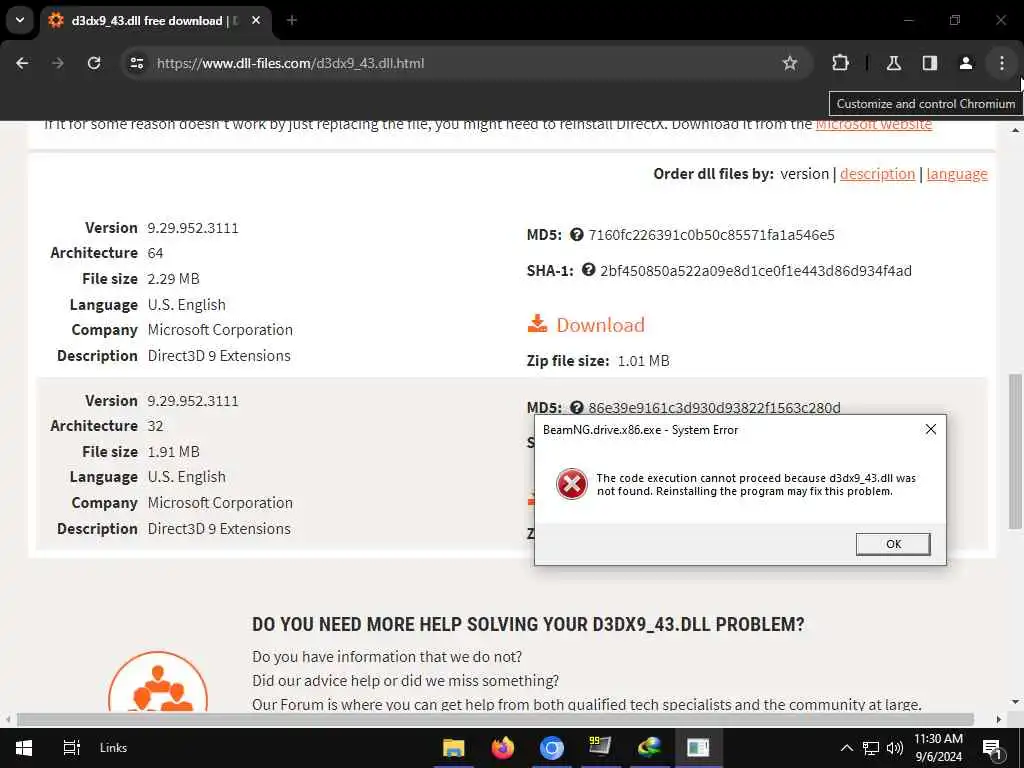This screenshot has width=1024, height=768.
Task: Click the vertical page scrollbar thumb
Action: click(x=1015, y=451)
